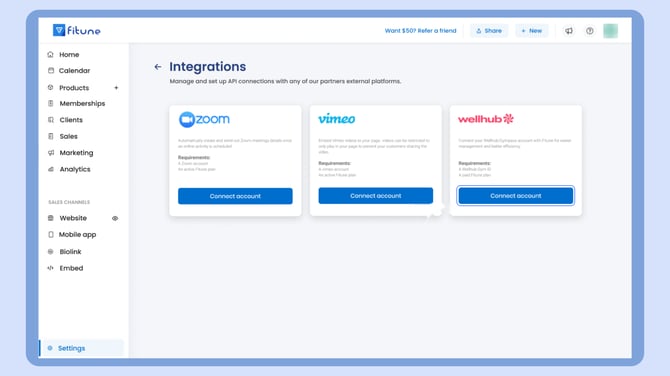The height and width of the screenshot is (376, 670).
Task: Click the Settings gear icon
Action: [50, 348]
